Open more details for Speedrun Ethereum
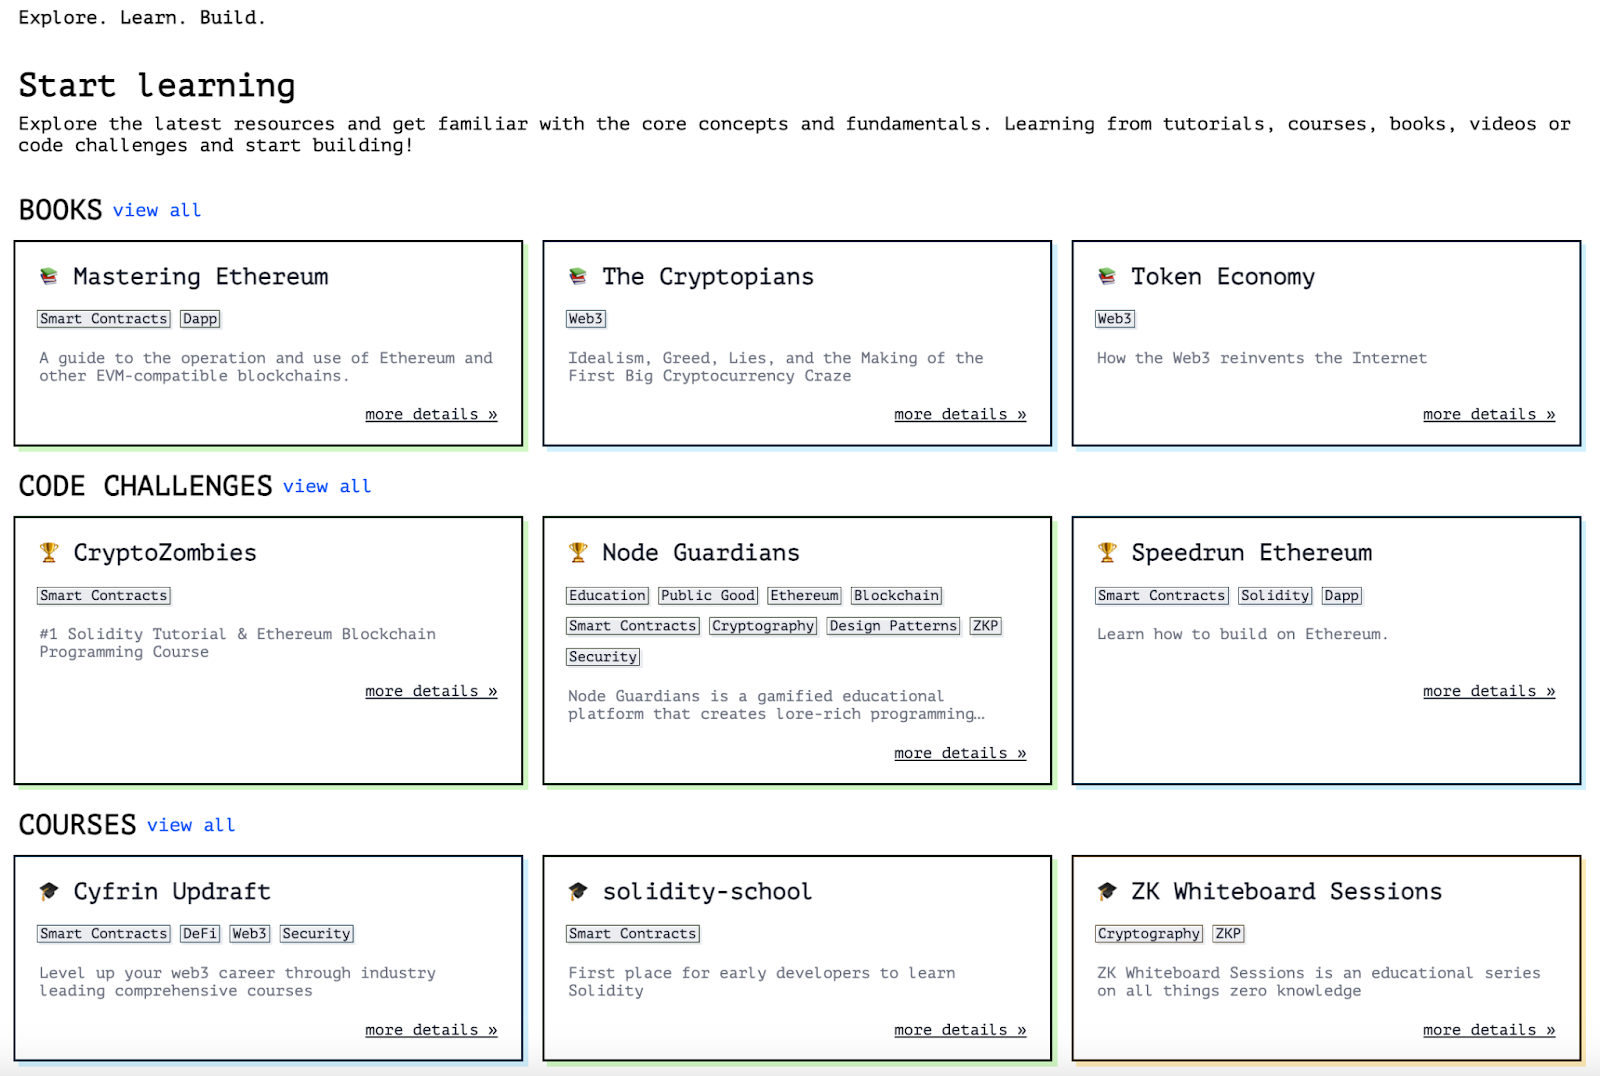The image size is (1600, 1076). (1489, 691)
